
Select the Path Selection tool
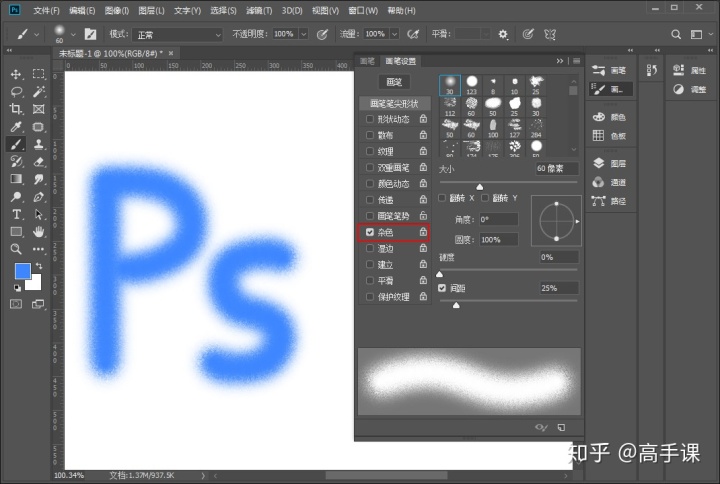tap(39, 214)
